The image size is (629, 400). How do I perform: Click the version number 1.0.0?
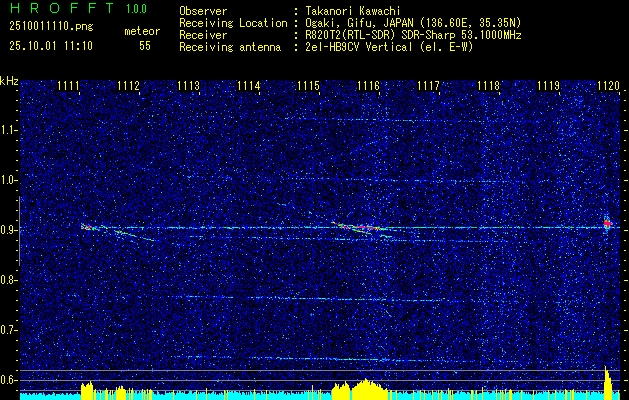tap(136, 8)
